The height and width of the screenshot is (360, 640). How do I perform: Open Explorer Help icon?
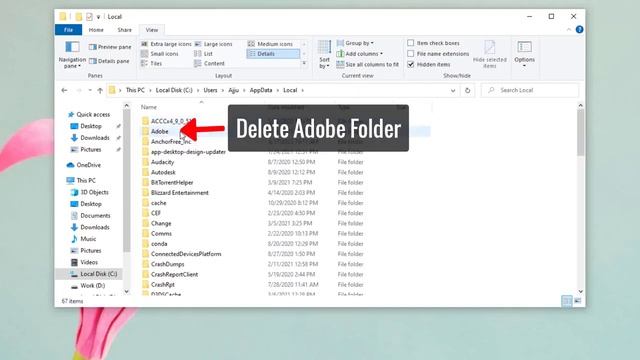(579, 30)
